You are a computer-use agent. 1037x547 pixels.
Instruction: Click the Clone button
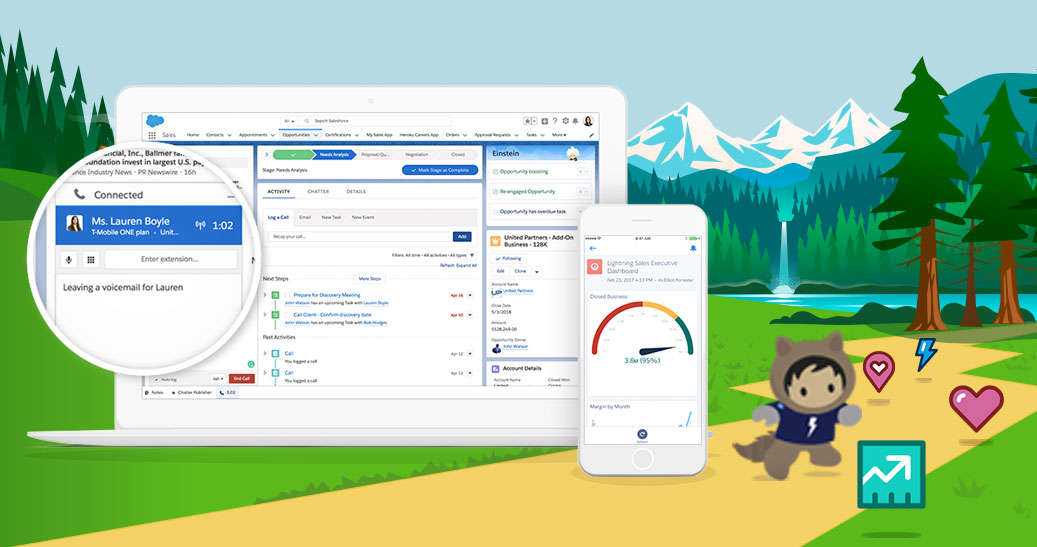point(520,272)
